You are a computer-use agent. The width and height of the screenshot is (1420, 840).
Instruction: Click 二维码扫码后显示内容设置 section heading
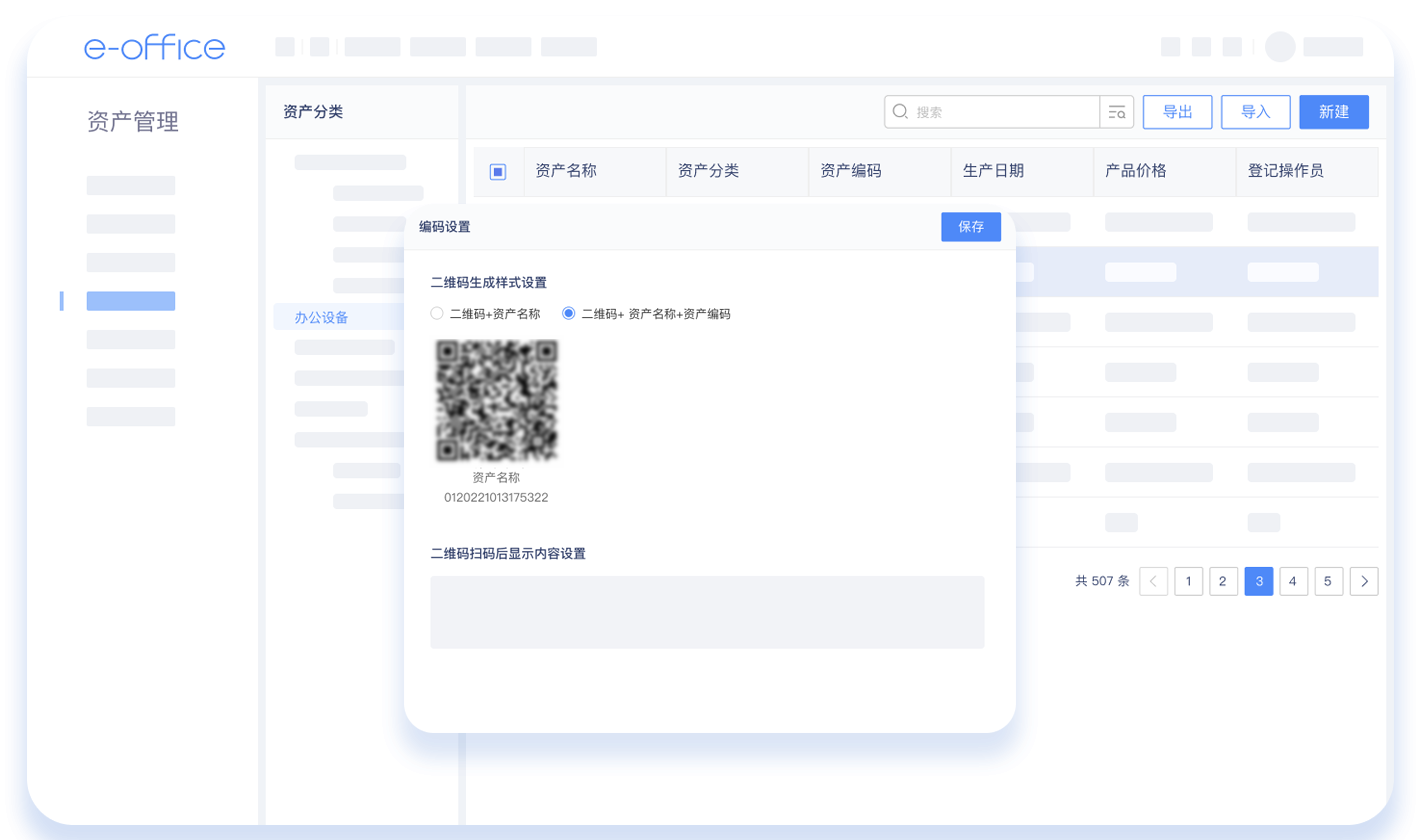point(507,553)
